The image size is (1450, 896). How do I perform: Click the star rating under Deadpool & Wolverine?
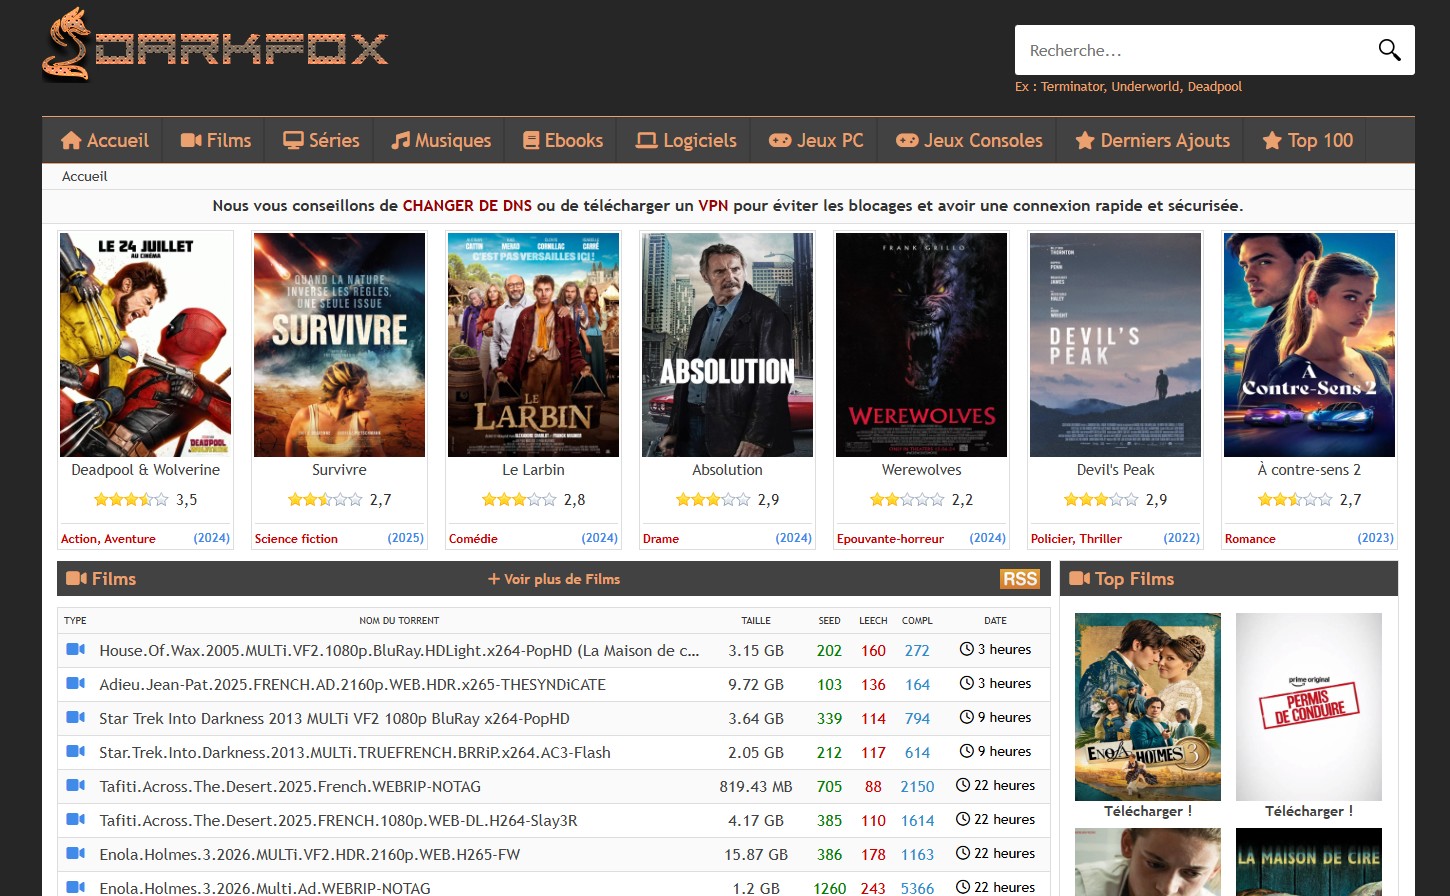click(131, 499)
